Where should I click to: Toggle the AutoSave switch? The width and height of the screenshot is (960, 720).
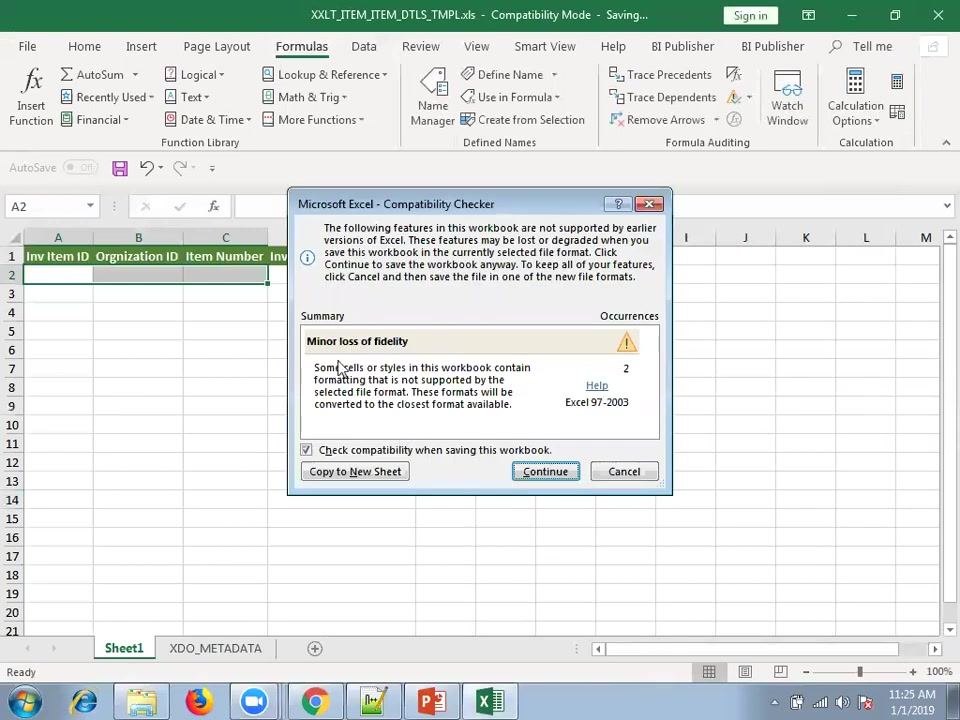pos(81,167)
